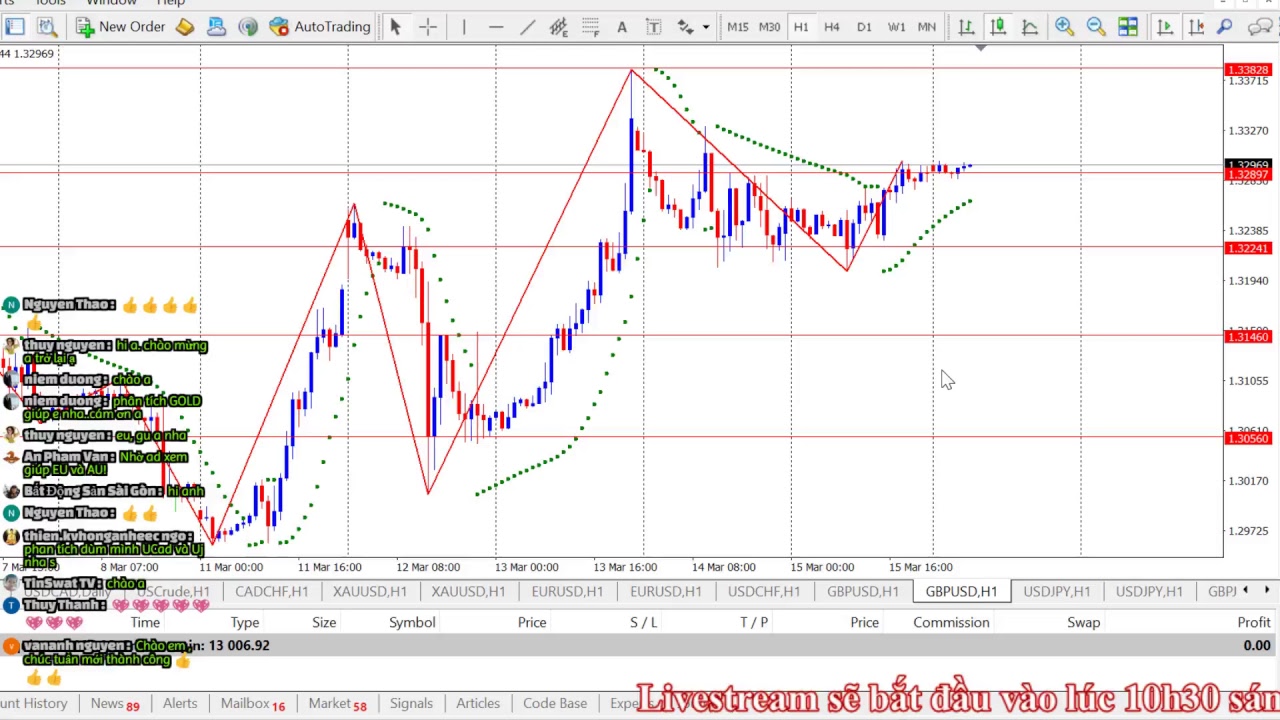Select the D1 timeframe
1280x720 pixels.
(x=864, y=27)
